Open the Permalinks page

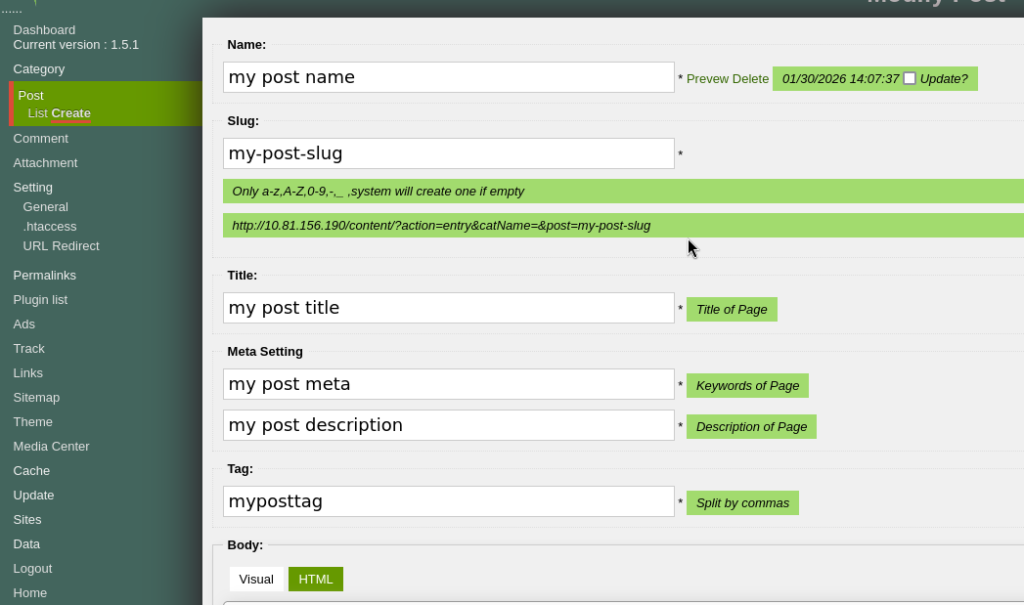point(44,274)
